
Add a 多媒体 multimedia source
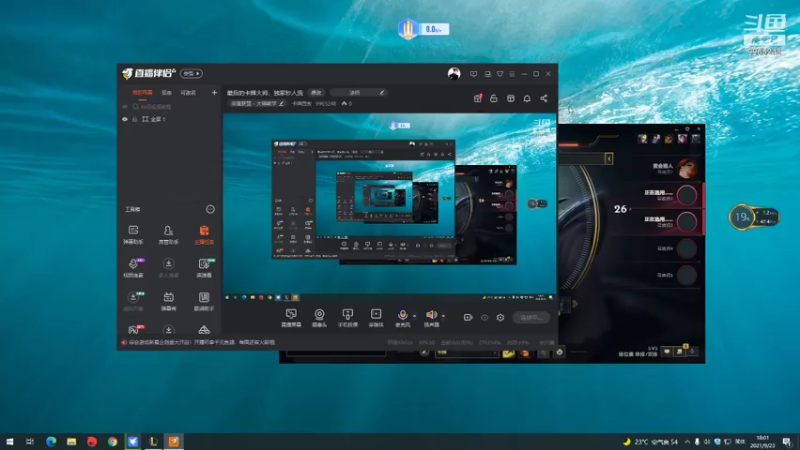(x=376, y=317)
